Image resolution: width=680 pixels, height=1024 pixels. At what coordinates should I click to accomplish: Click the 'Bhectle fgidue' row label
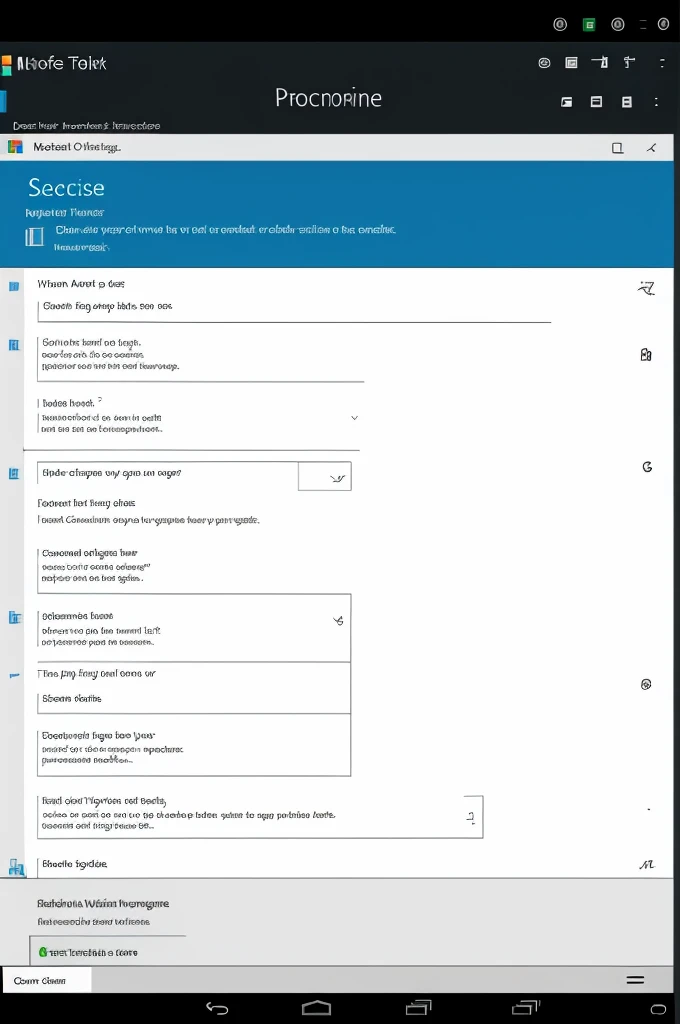point(74,864)
